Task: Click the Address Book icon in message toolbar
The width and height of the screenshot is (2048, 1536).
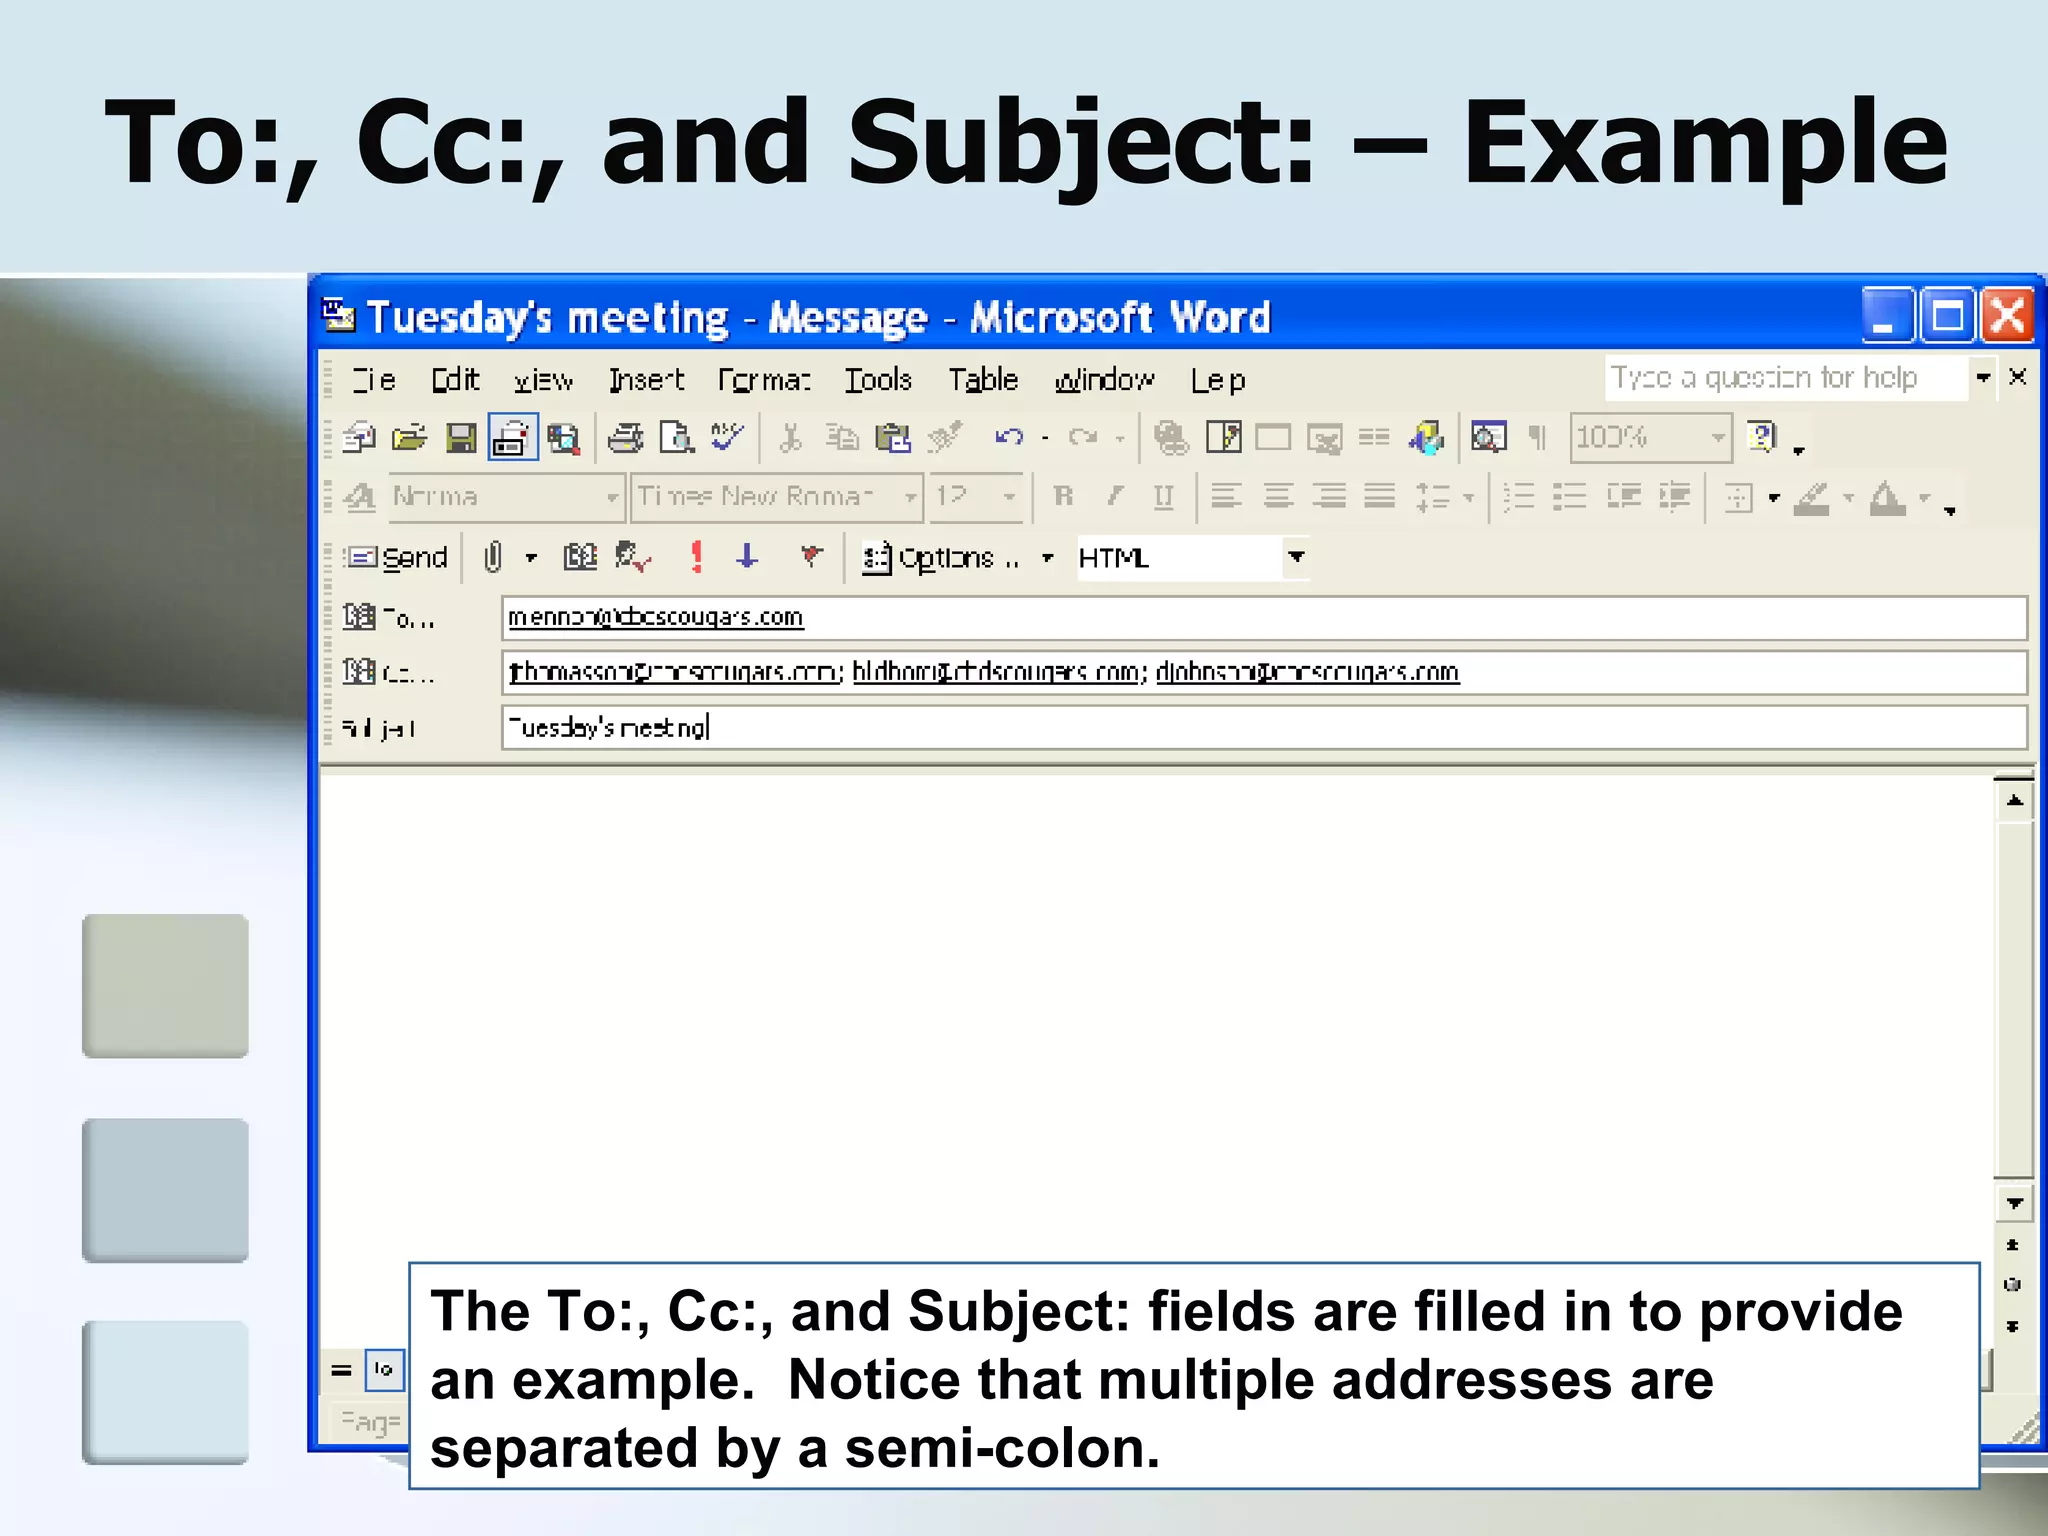Action: tap(580, 557)
